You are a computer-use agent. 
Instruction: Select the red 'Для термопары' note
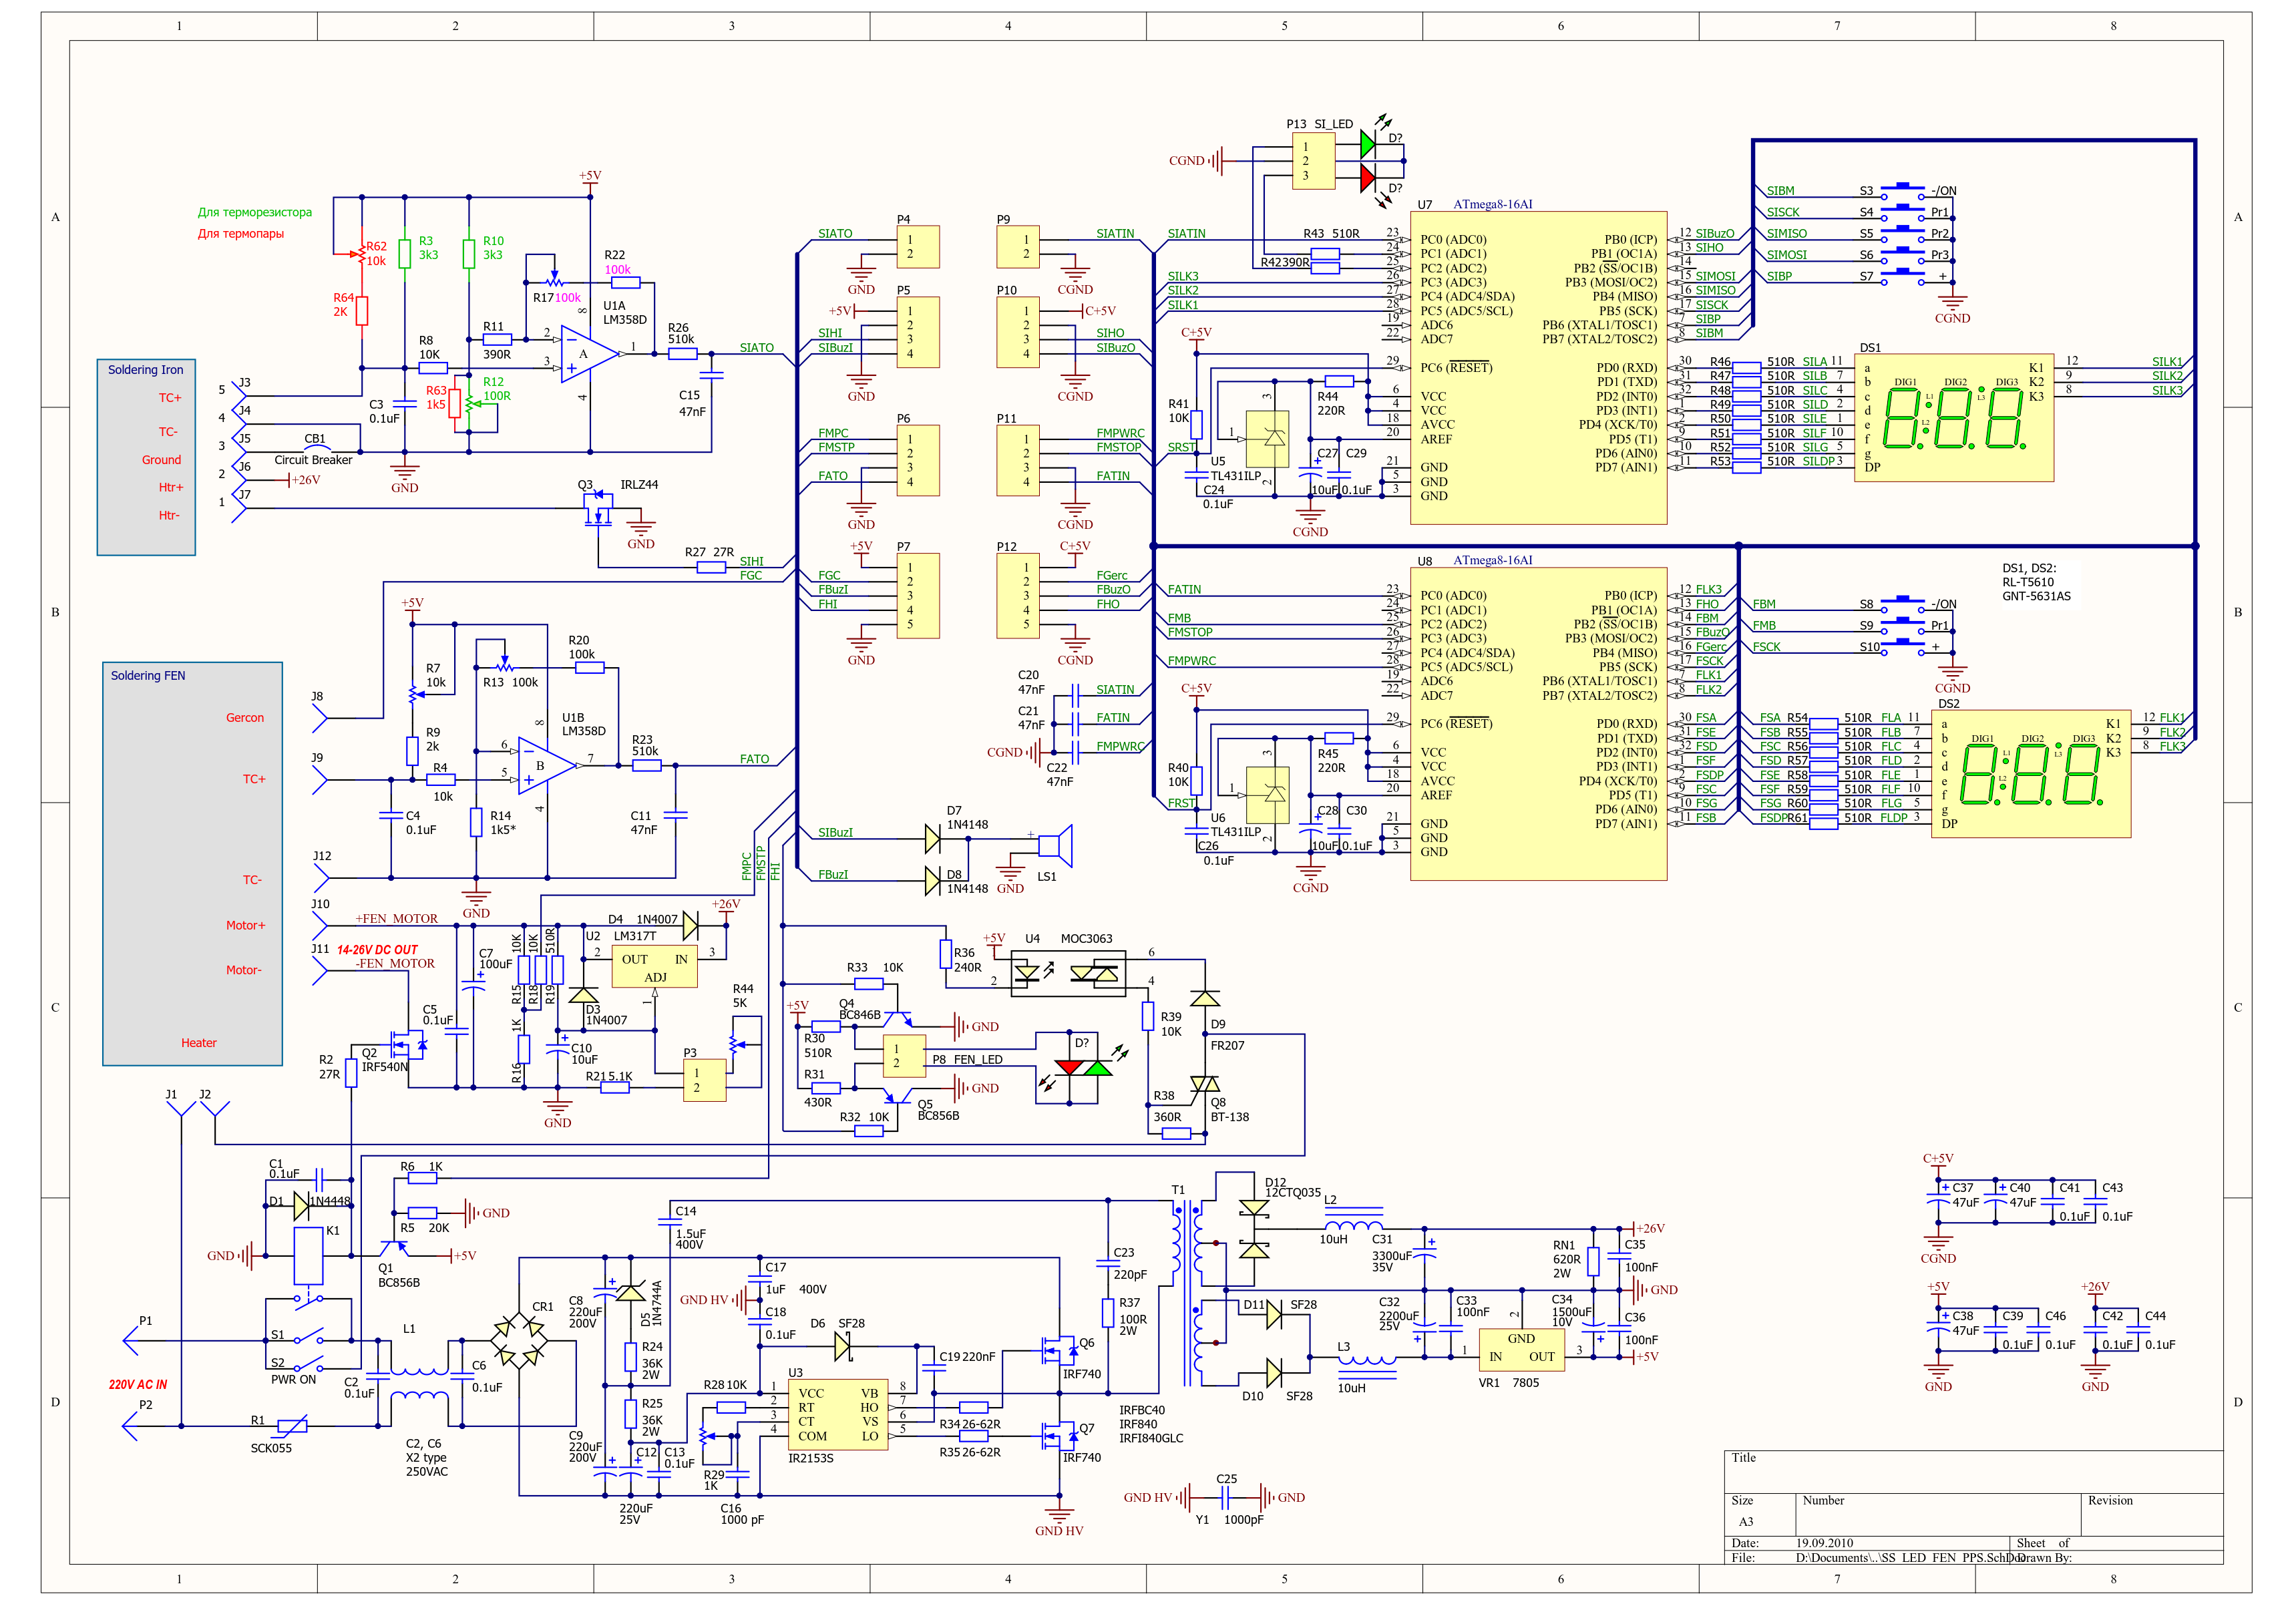coord(241,234)
